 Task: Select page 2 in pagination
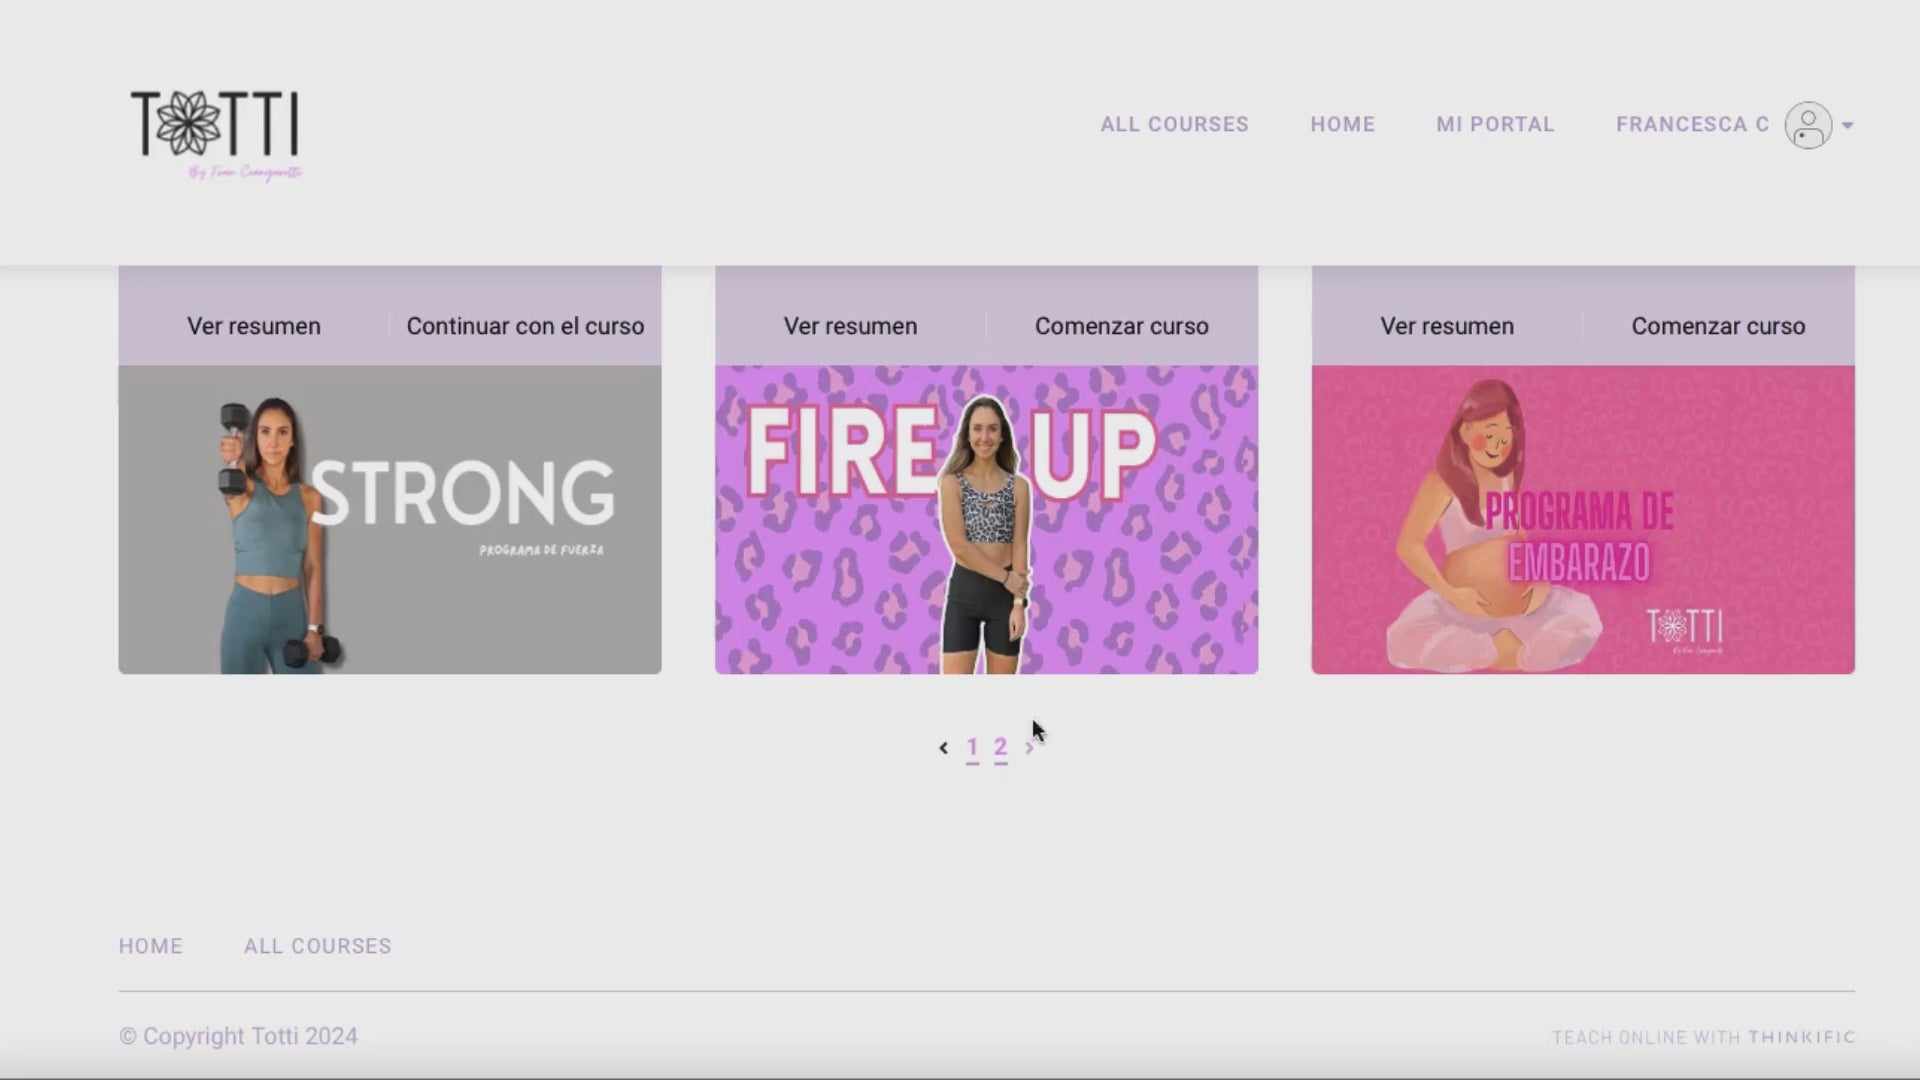pos(1000,748)
